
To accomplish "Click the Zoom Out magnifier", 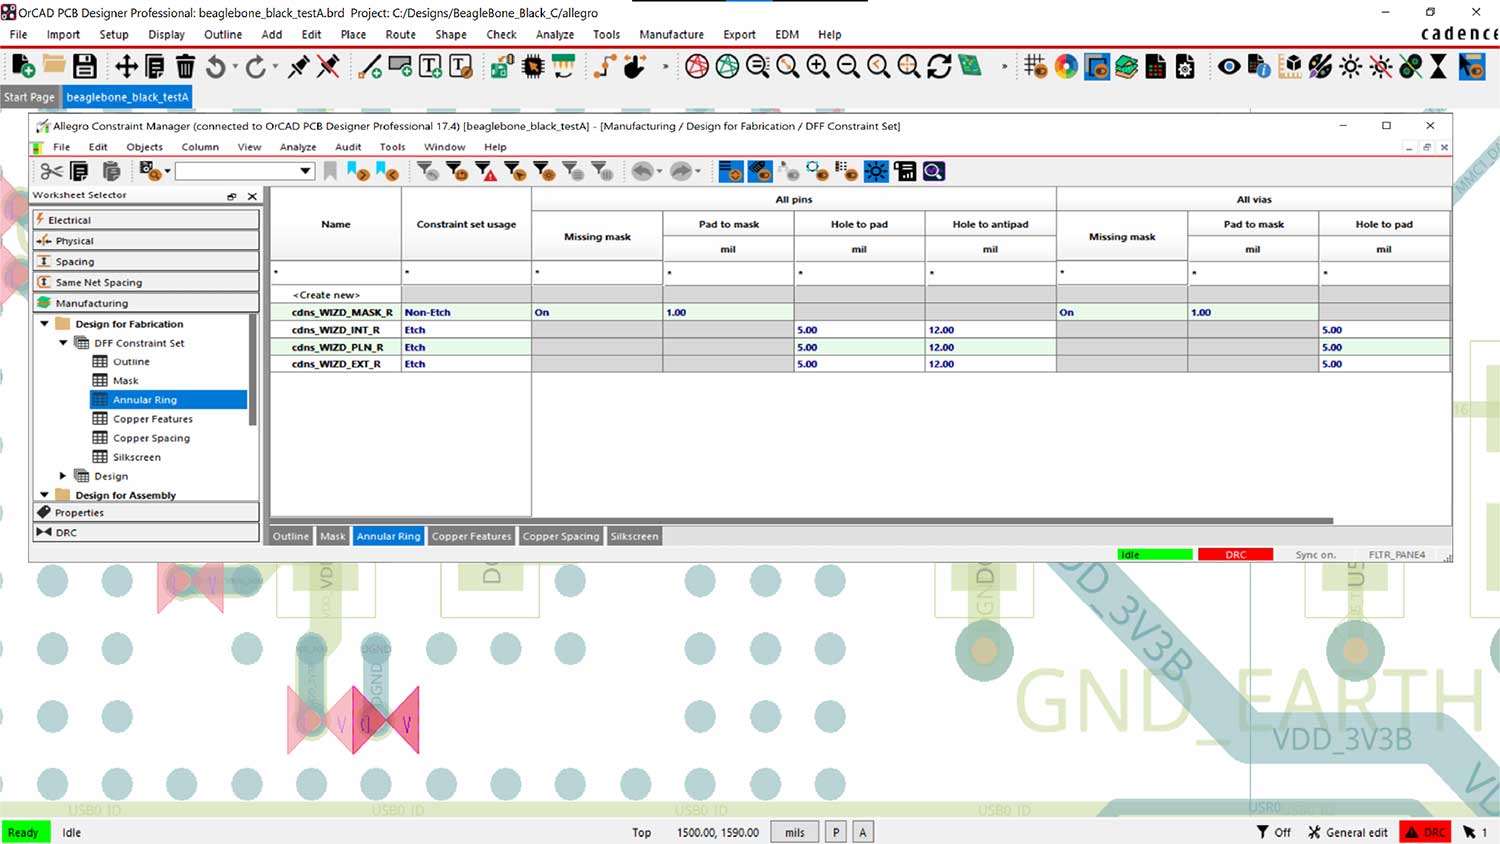I will point(848,66).
